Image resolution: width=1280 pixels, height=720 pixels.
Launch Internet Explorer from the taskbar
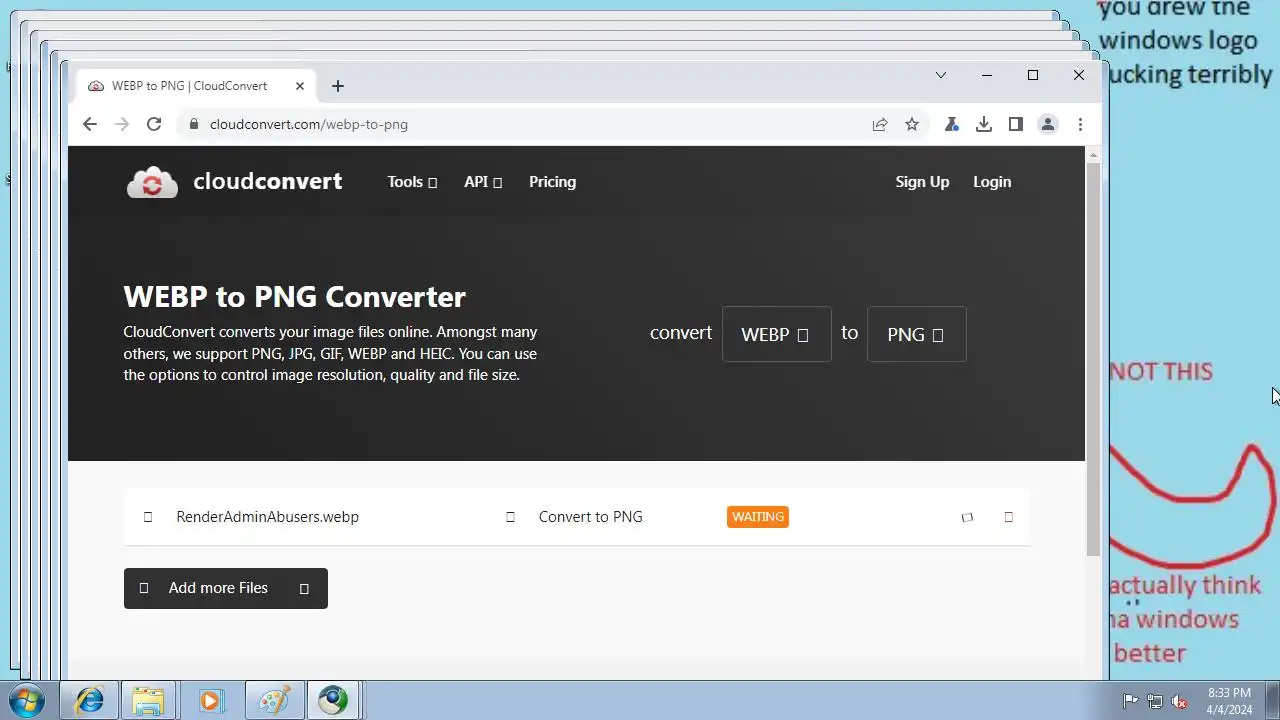(90, 700)
